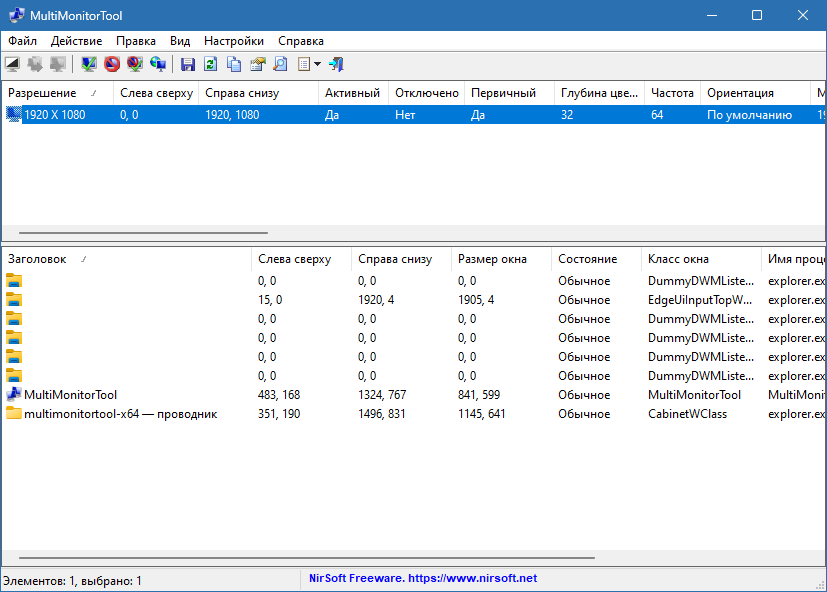Click the 1496, 831 bottom-right cell
Screen dimensions: 827x592
coord(381,414)
